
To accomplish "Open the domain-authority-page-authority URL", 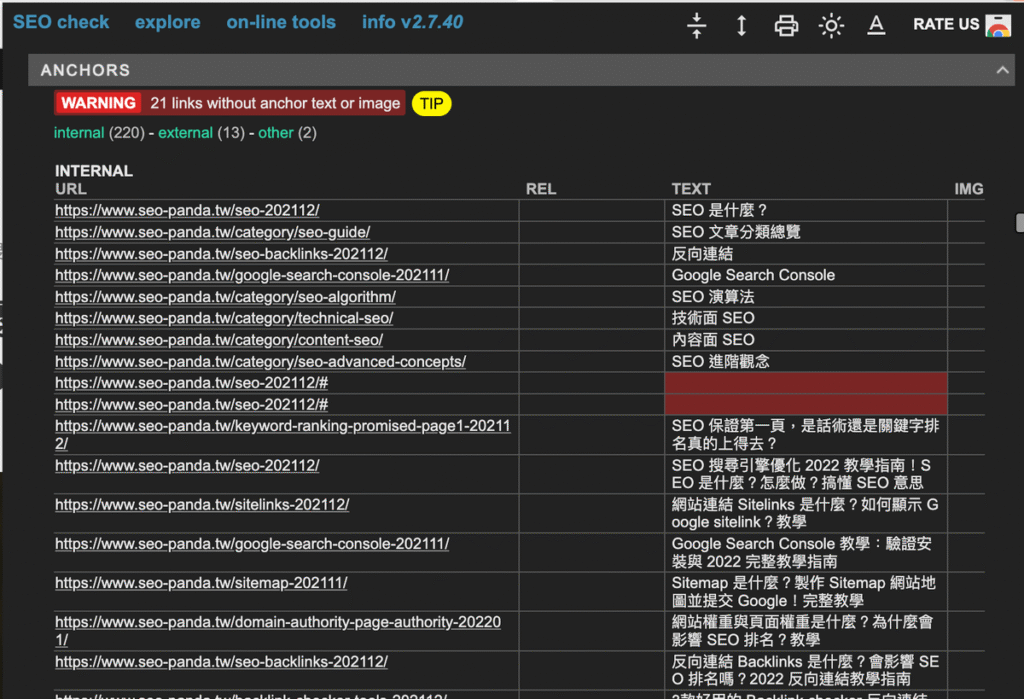I will coord(278,631).
